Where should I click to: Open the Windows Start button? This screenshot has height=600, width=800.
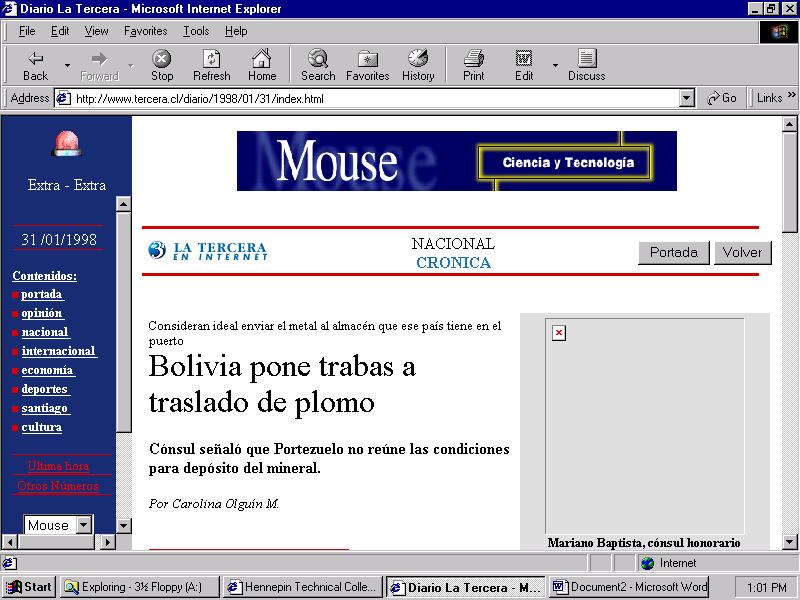pyautogui.click(x=29, y=587)
